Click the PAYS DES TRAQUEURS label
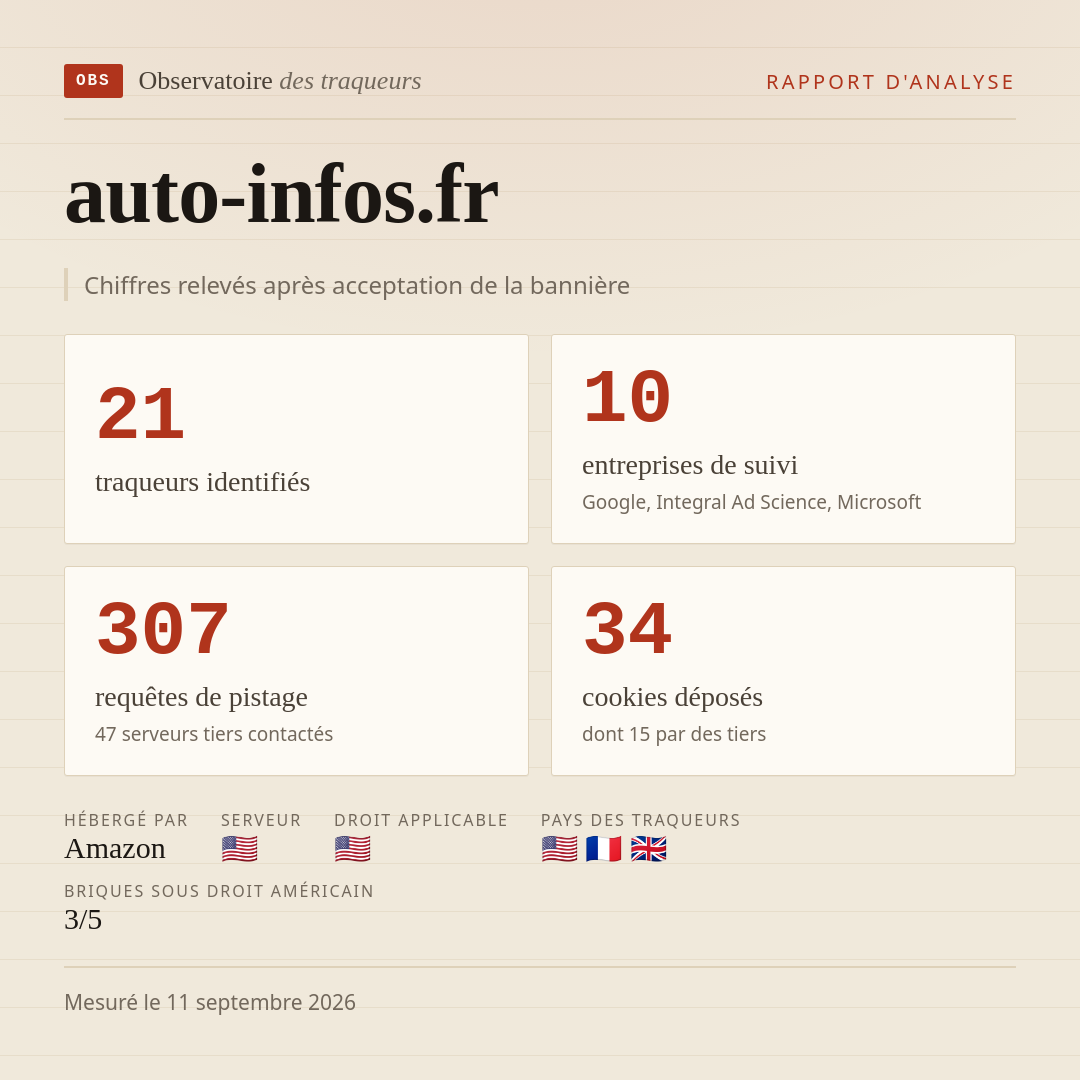The width and height of the screenshot is (1080, 1080). tap(641, 820)
